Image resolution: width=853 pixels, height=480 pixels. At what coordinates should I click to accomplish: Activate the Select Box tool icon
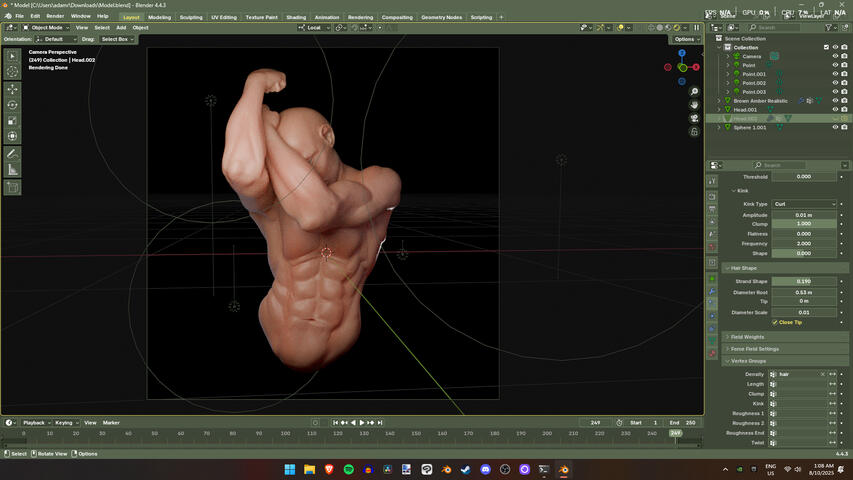coord(12,56)
